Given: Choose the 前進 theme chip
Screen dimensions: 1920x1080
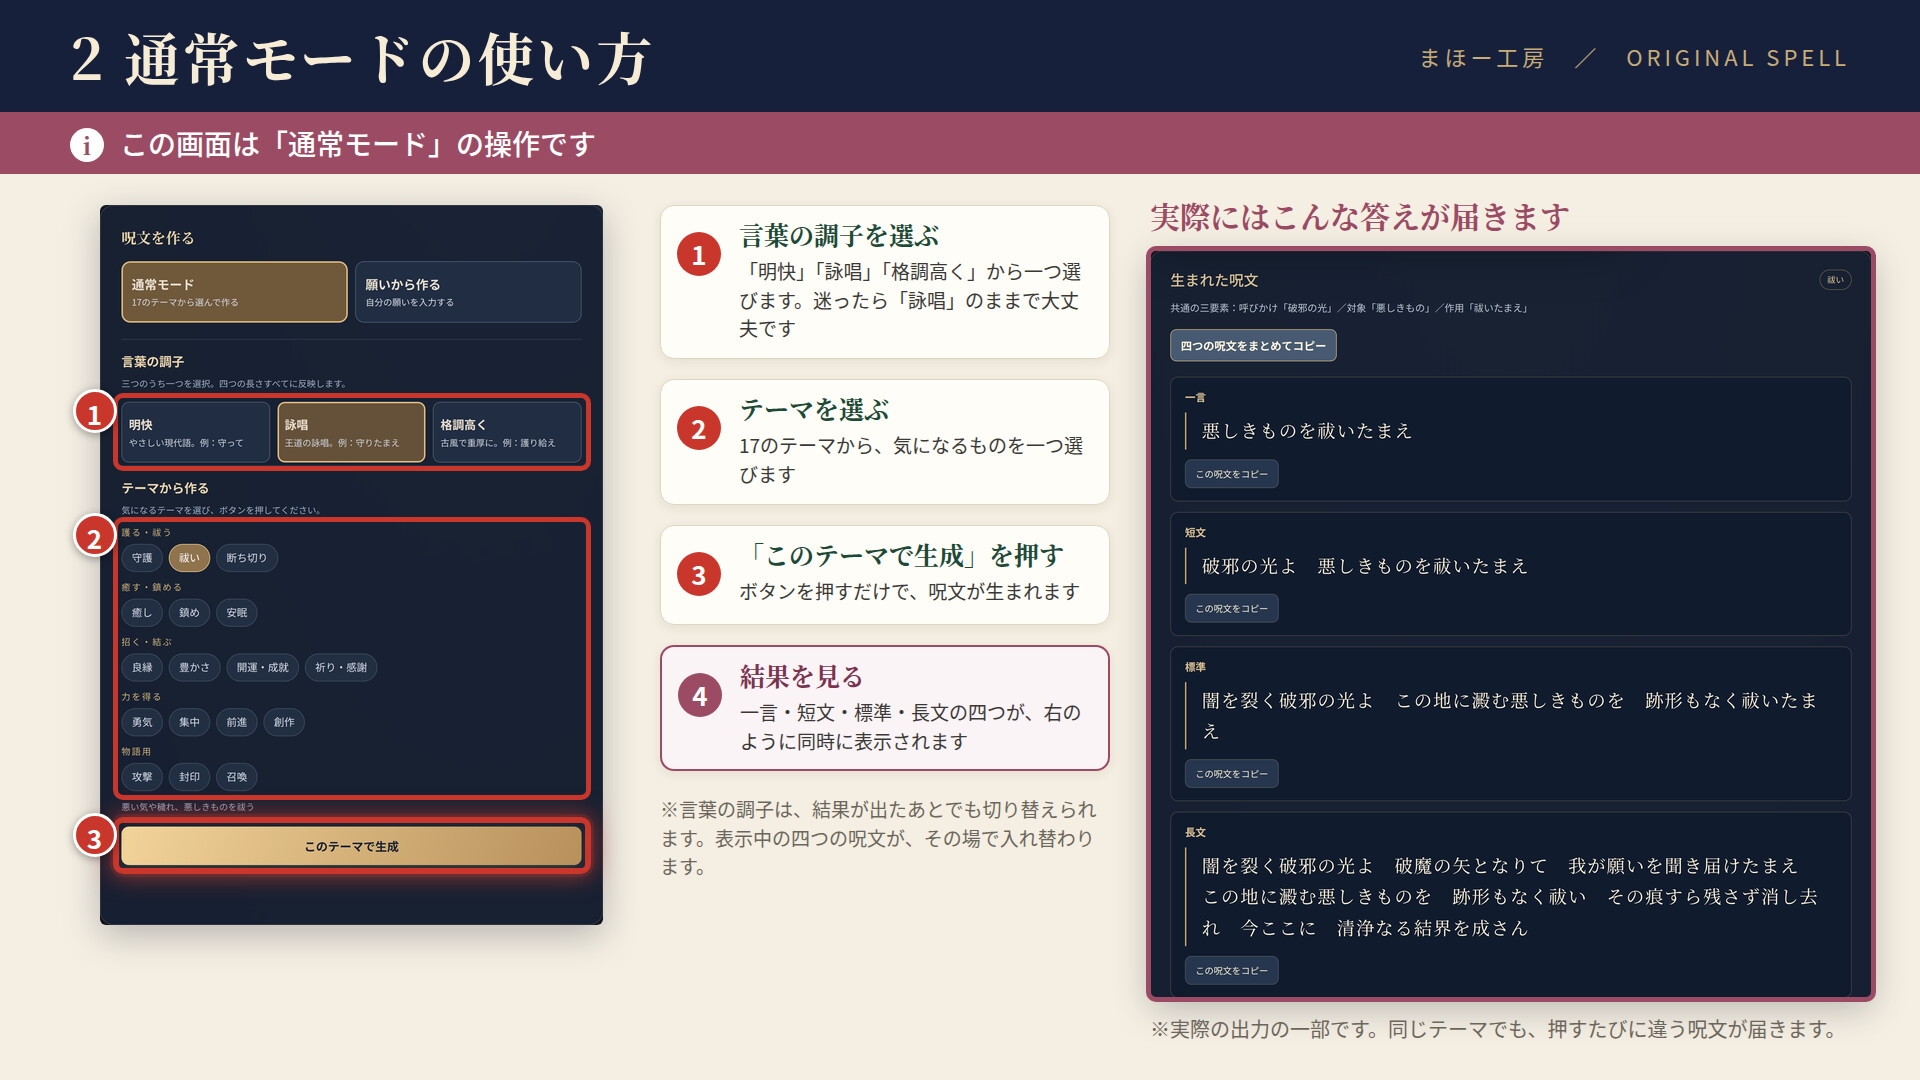Looking at the screenshot, I should [237, 722].
